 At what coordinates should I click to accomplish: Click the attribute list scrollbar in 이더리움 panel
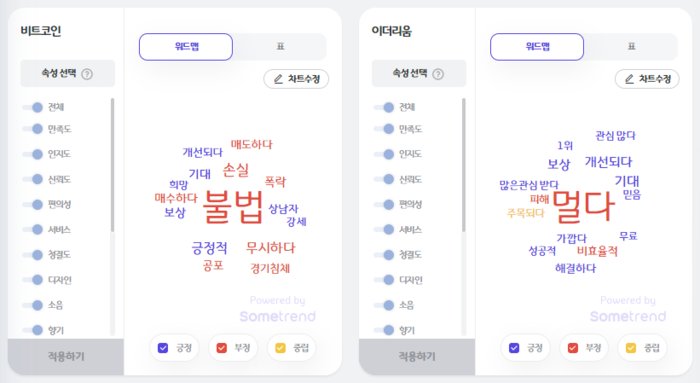point(464,165)
